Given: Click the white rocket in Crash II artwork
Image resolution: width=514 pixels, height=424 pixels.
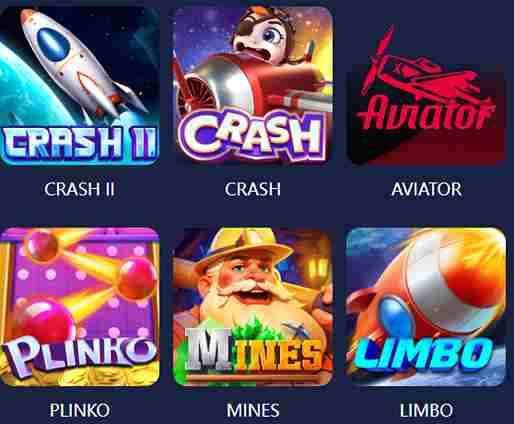Looking at the screenshot, I should tap(80, 63).
